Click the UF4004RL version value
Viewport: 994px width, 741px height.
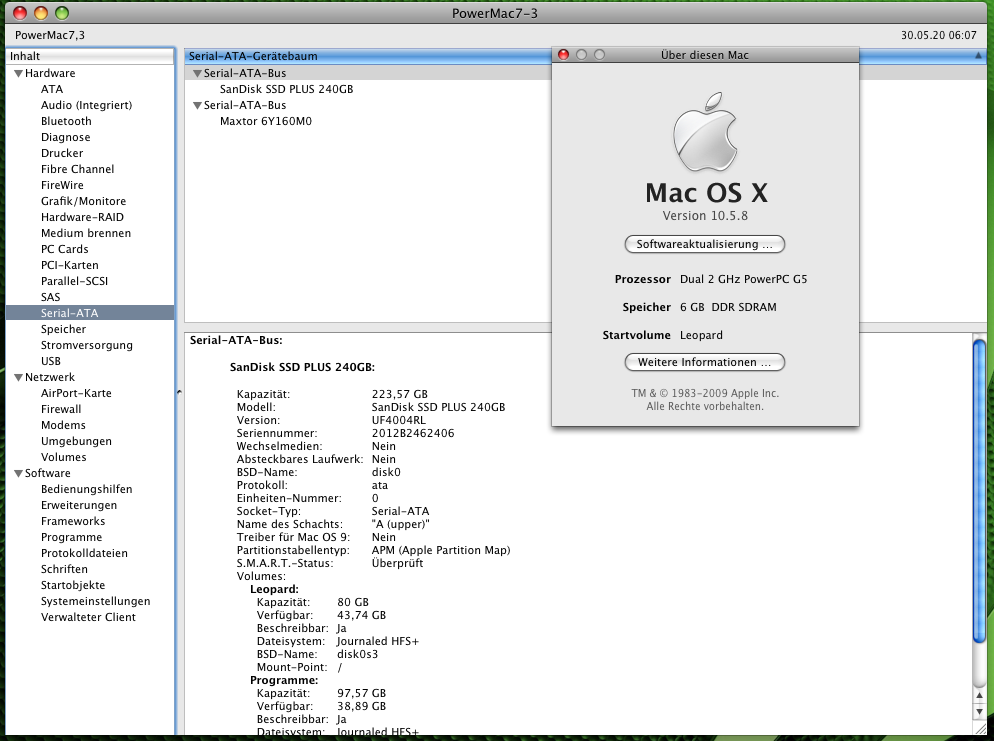pyautogui.click(x=399, y=420)
